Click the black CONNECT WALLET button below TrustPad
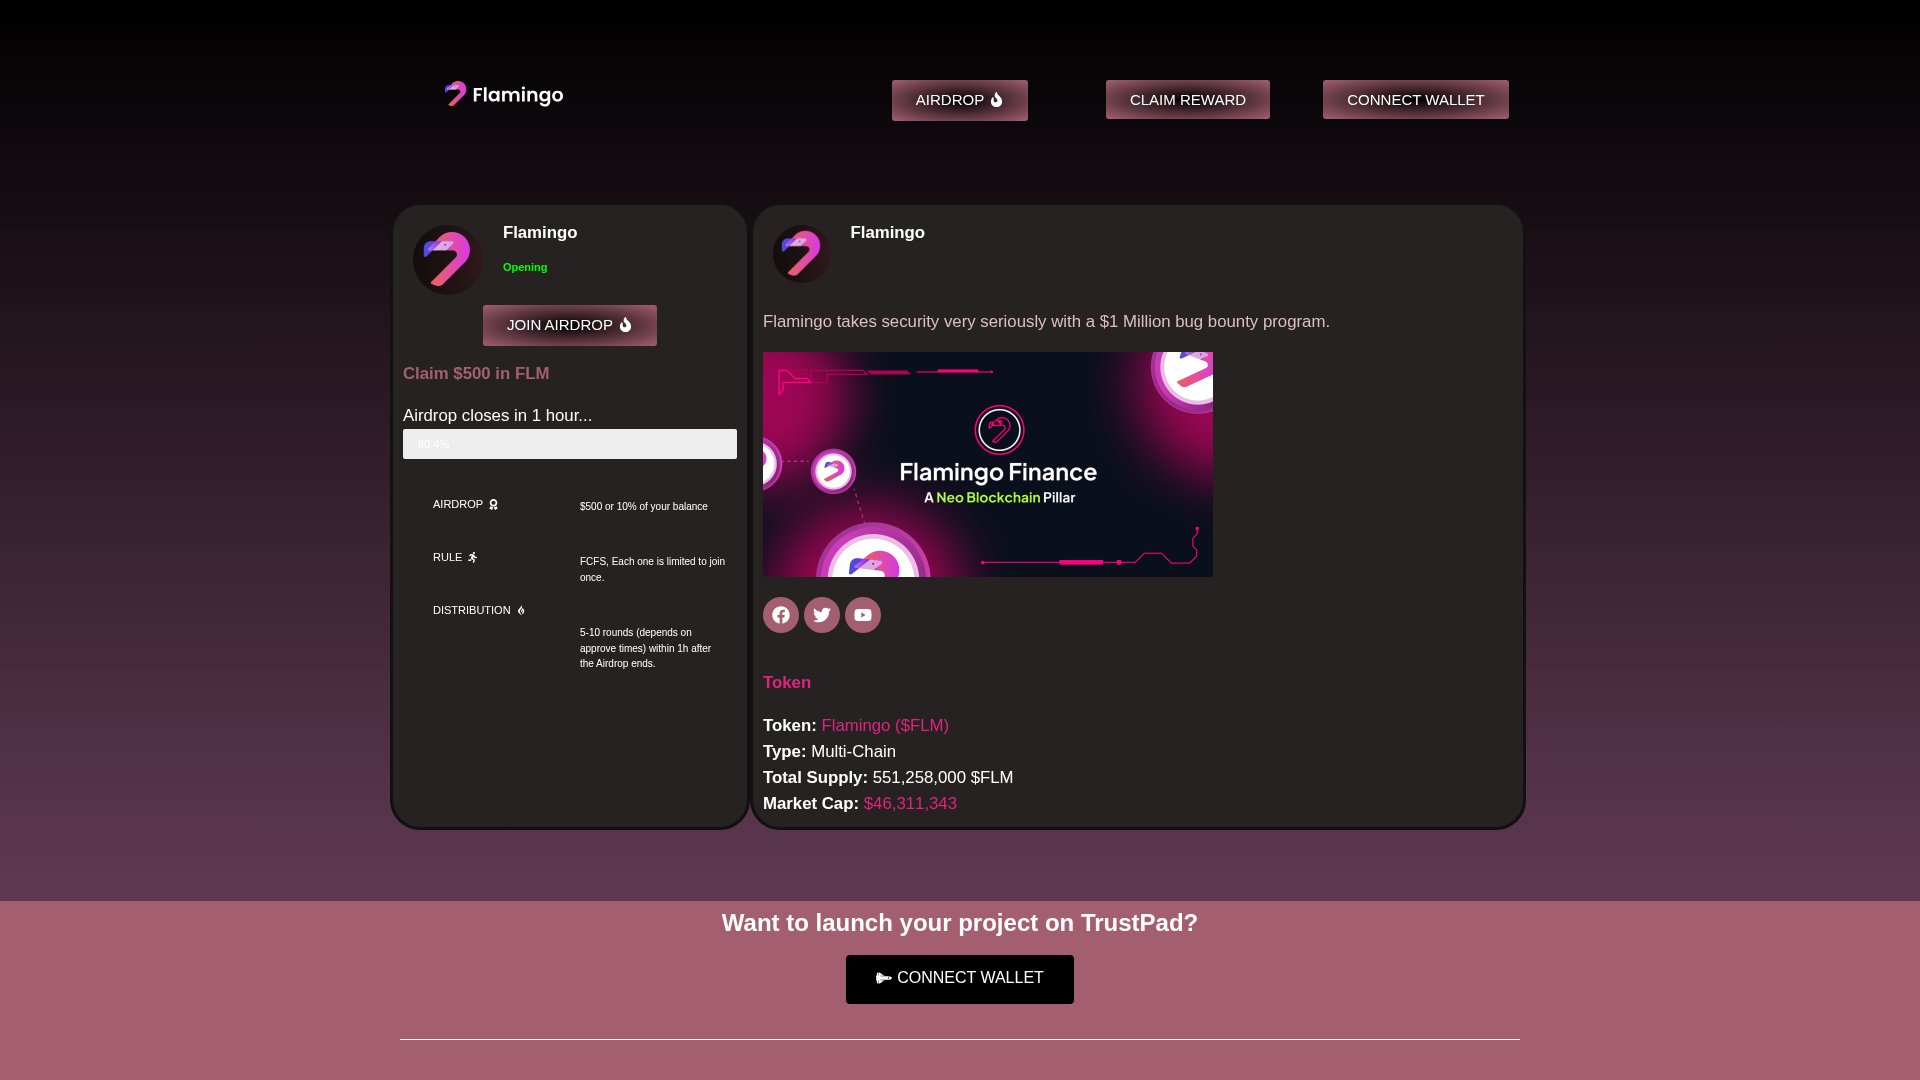The width and height of the screenshot is (1920, 1080). [x=960, y=979]
